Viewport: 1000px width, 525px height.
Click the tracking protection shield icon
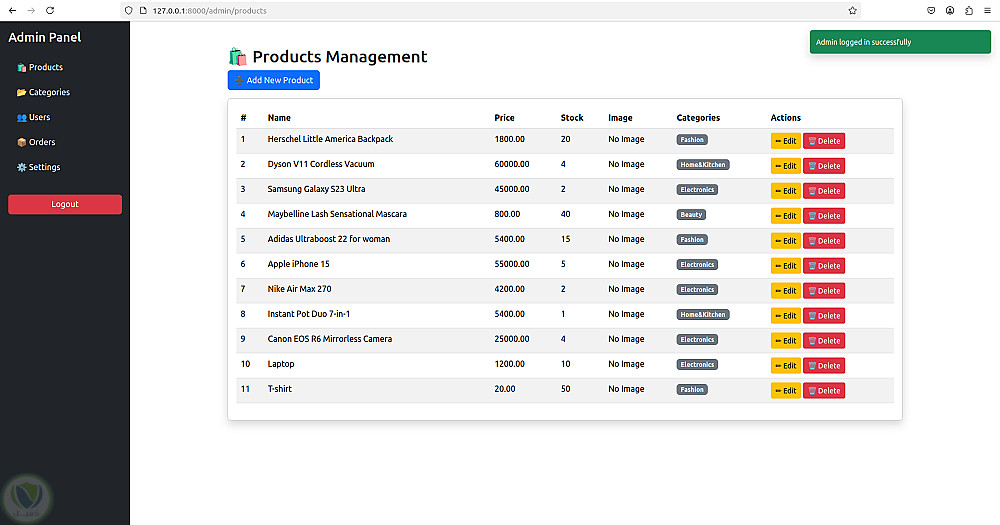(128, 10)
